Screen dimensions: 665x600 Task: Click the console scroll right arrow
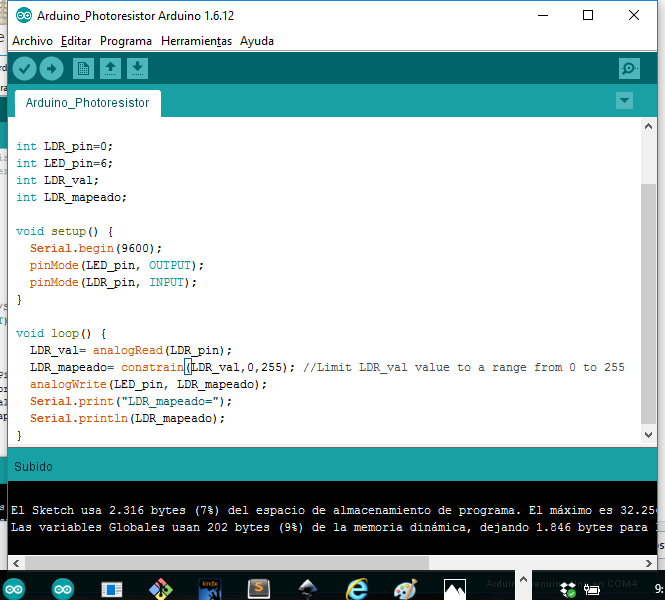(648, 564)
